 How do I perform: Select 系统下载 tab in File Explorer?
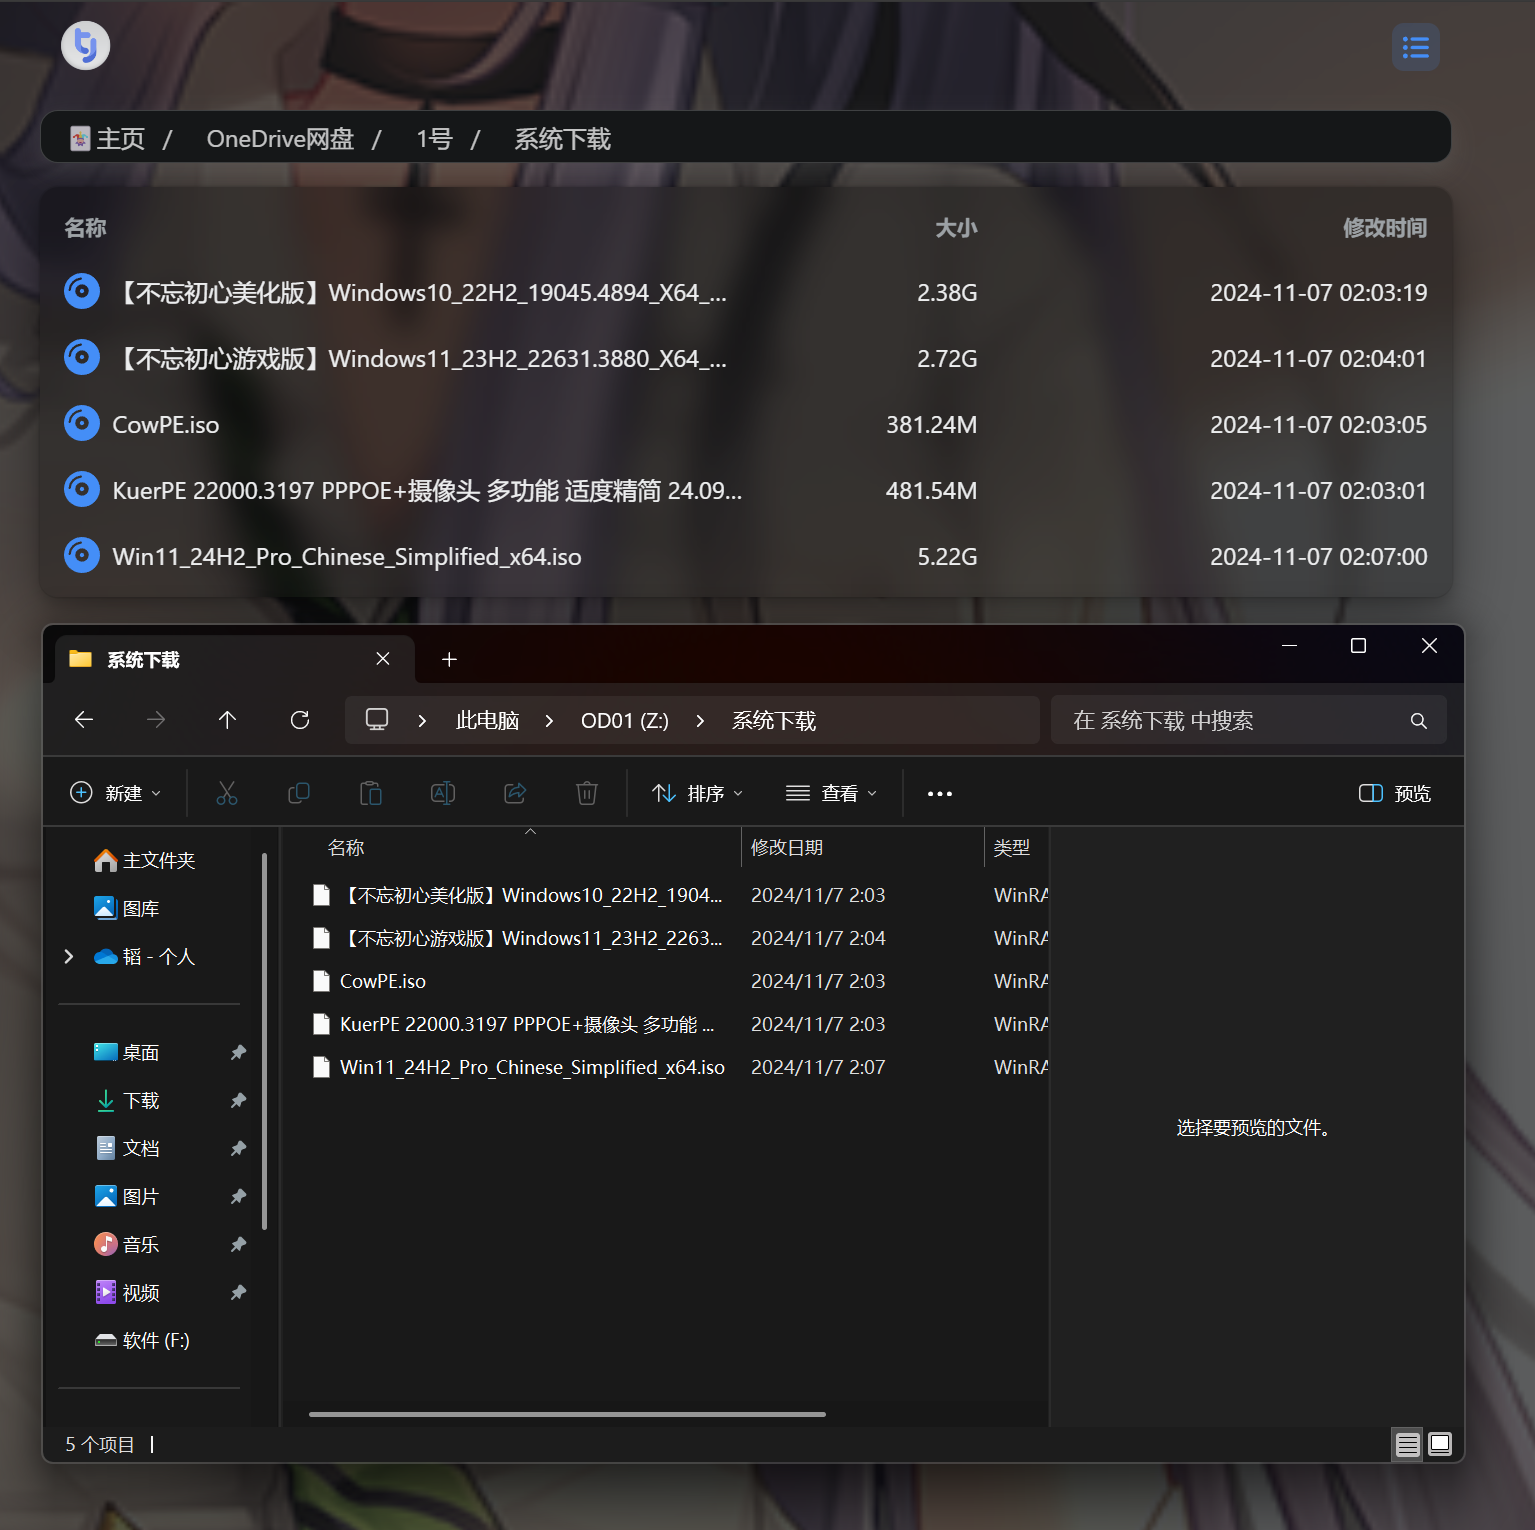[234, 659]
